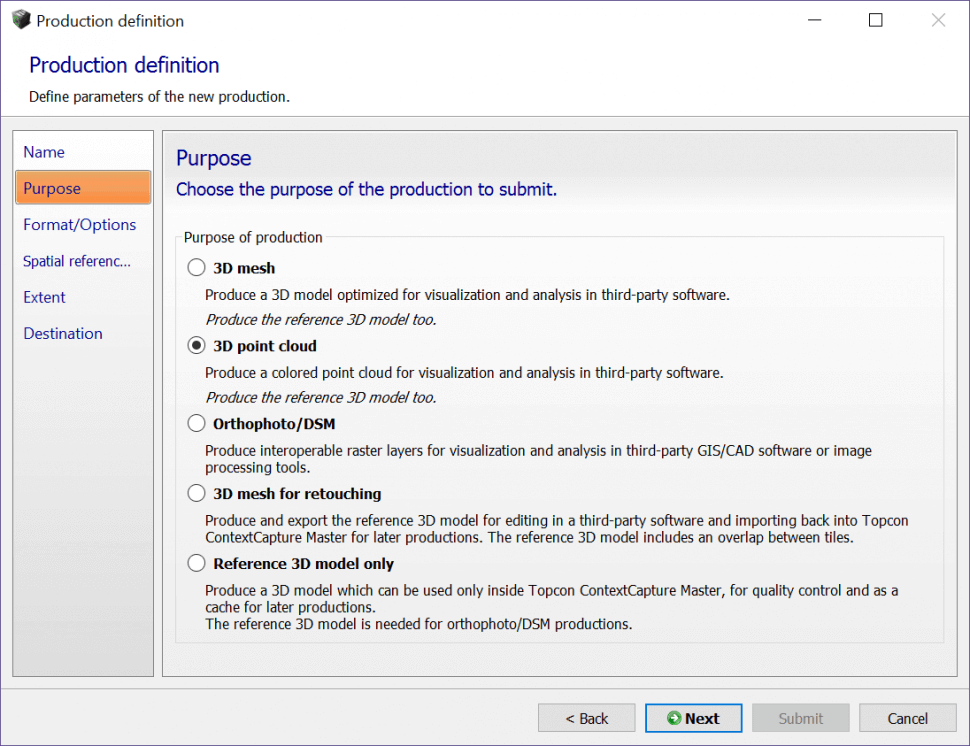Close the Production definition window

click(938, 20)
